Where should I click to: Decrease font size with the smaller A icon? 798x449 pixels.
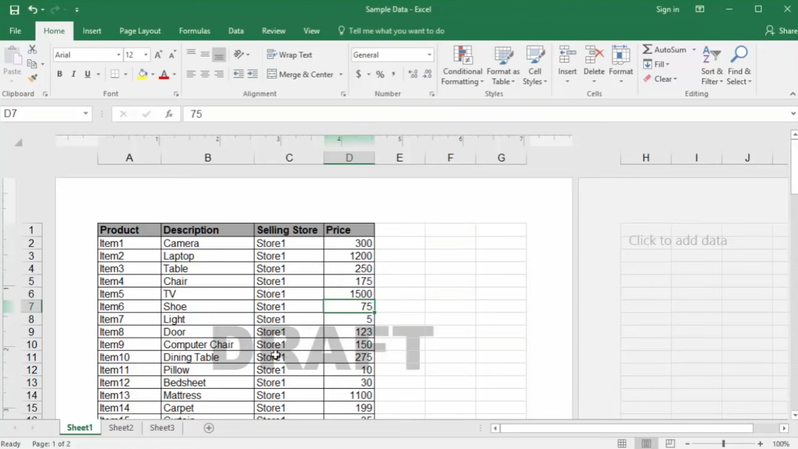[x=172, y=54]
